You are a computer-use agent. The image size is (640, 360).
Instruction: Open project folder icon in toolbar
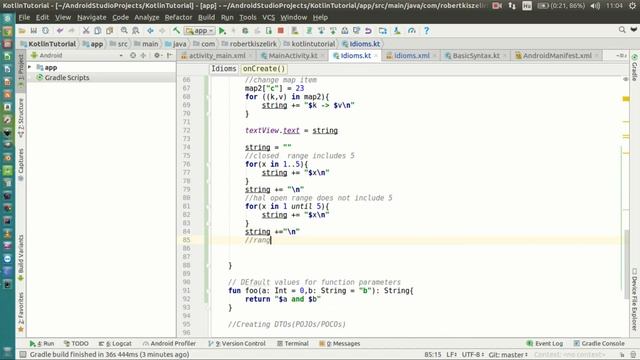(x=22, y=31)
